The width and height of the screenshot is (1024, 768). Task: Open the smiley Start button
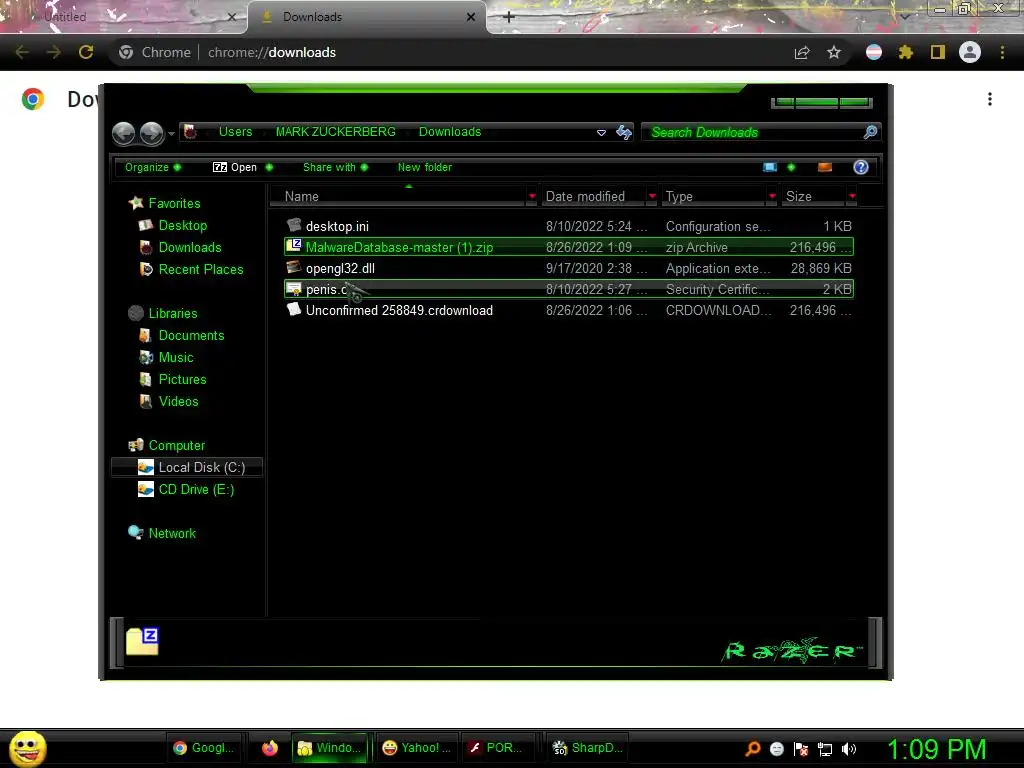(27, 748)
